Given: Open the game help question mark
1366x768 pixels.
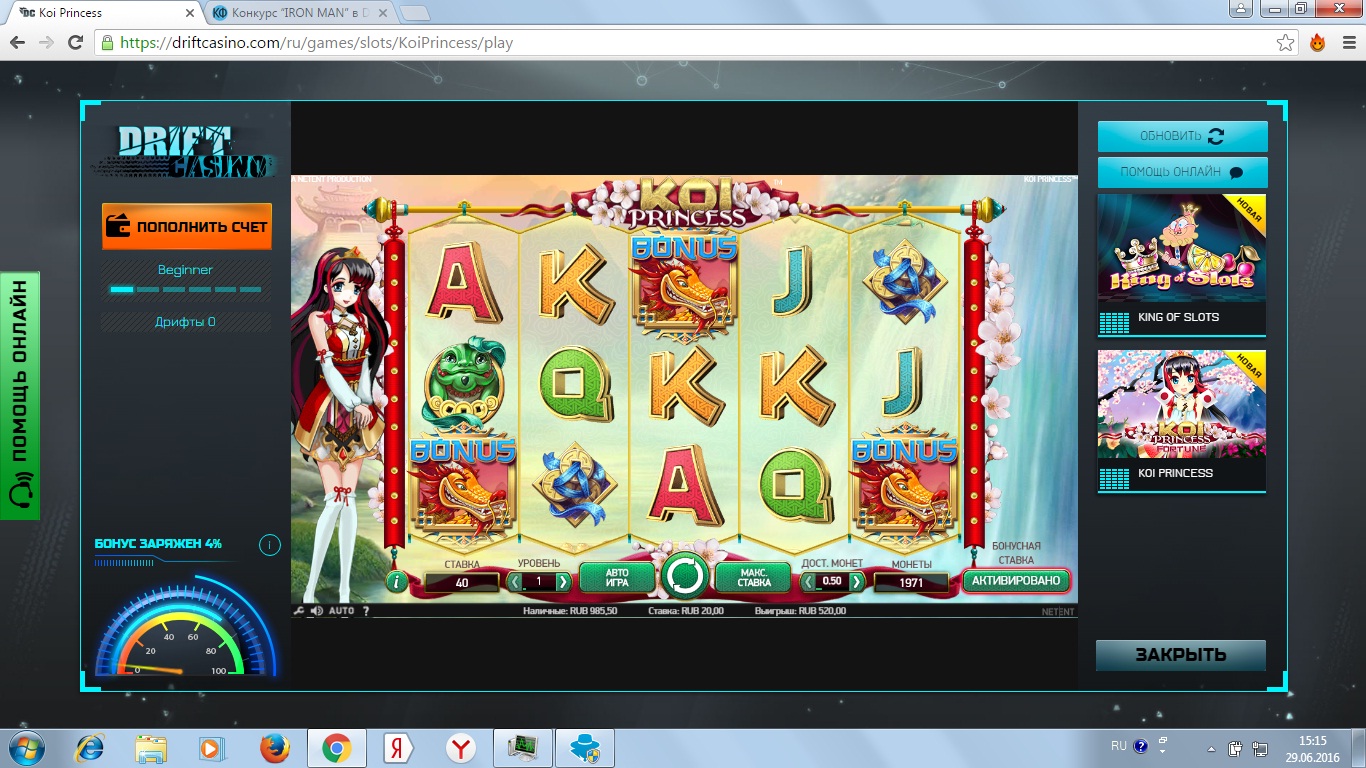Looking at the screenshot, I should 366,611.
